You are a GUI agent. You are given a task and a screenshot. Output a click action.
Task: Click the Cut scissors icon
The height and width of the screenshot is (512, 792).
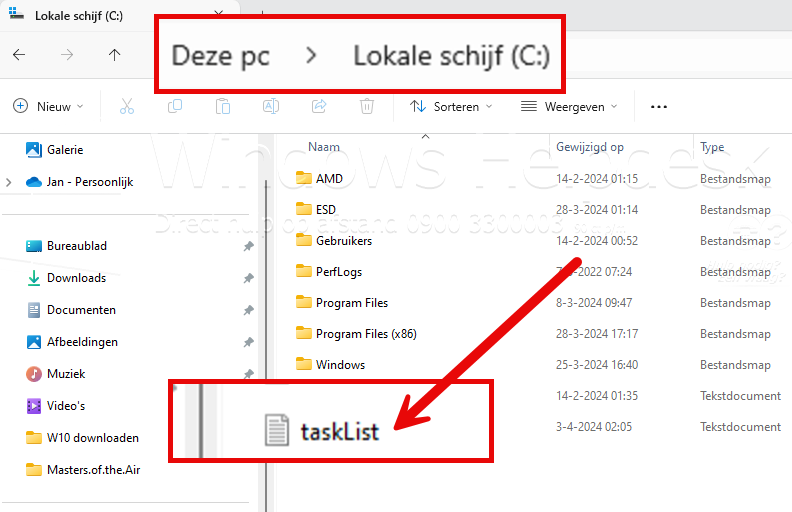coord(127,107)
